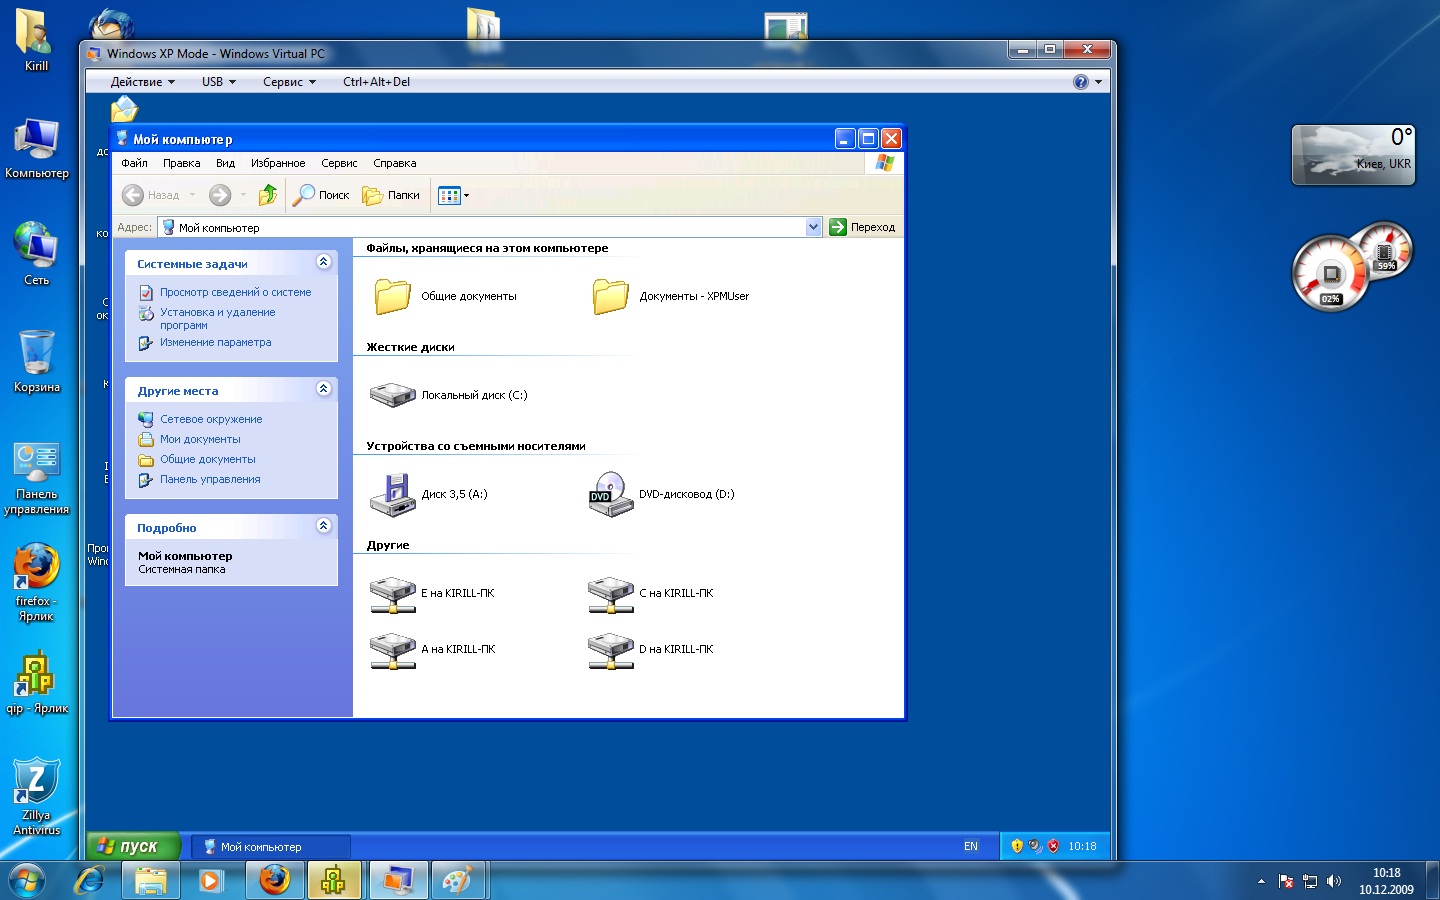Open the Forward history dropdown arrow

(243, 195)
